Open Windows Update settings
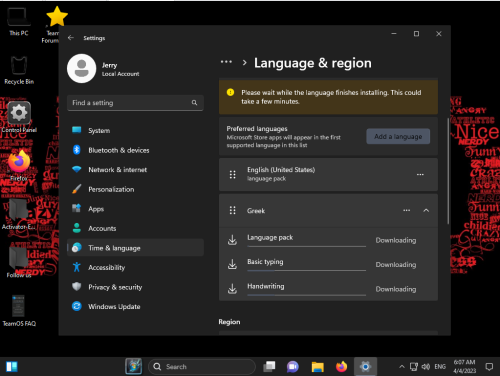The image size is (500, 376). [x=135, y=306]
